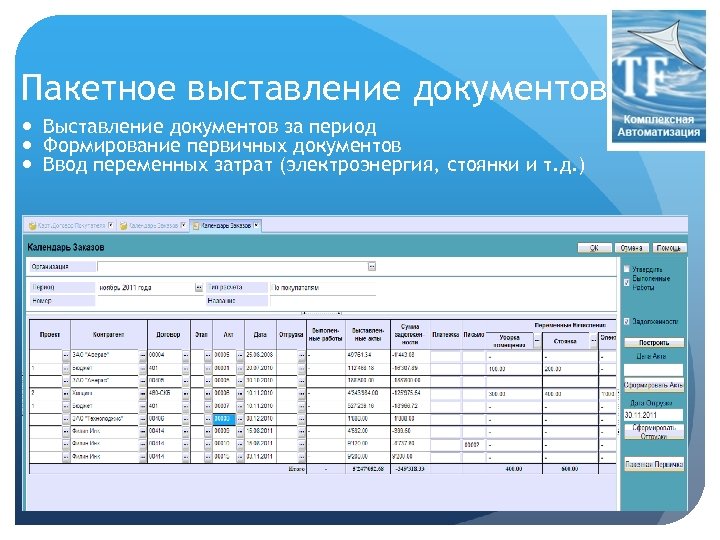Open Отгрузка lookup in 30.12.2010 row
Screen dimensions: 720x540
301,419
